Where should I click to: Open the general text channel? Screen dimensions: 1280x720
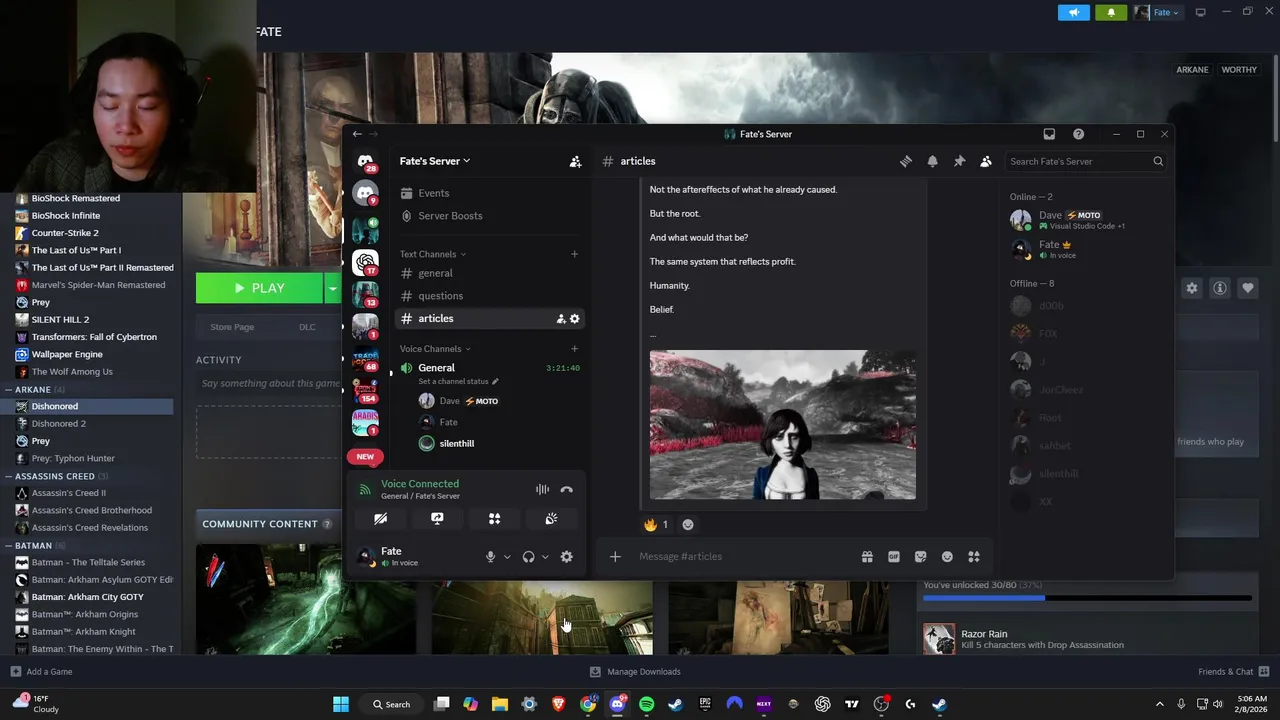[x=489, y=273]
